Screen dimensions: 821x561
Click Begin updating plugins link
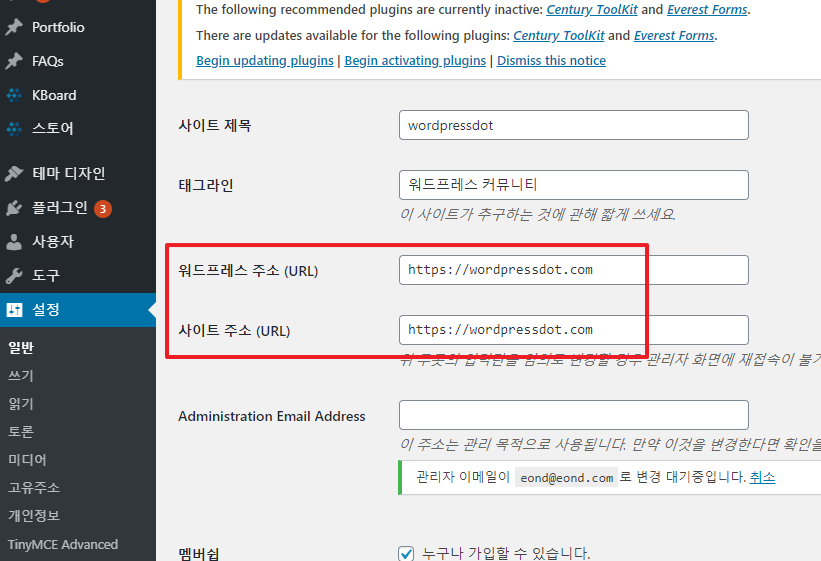point(264,61)
